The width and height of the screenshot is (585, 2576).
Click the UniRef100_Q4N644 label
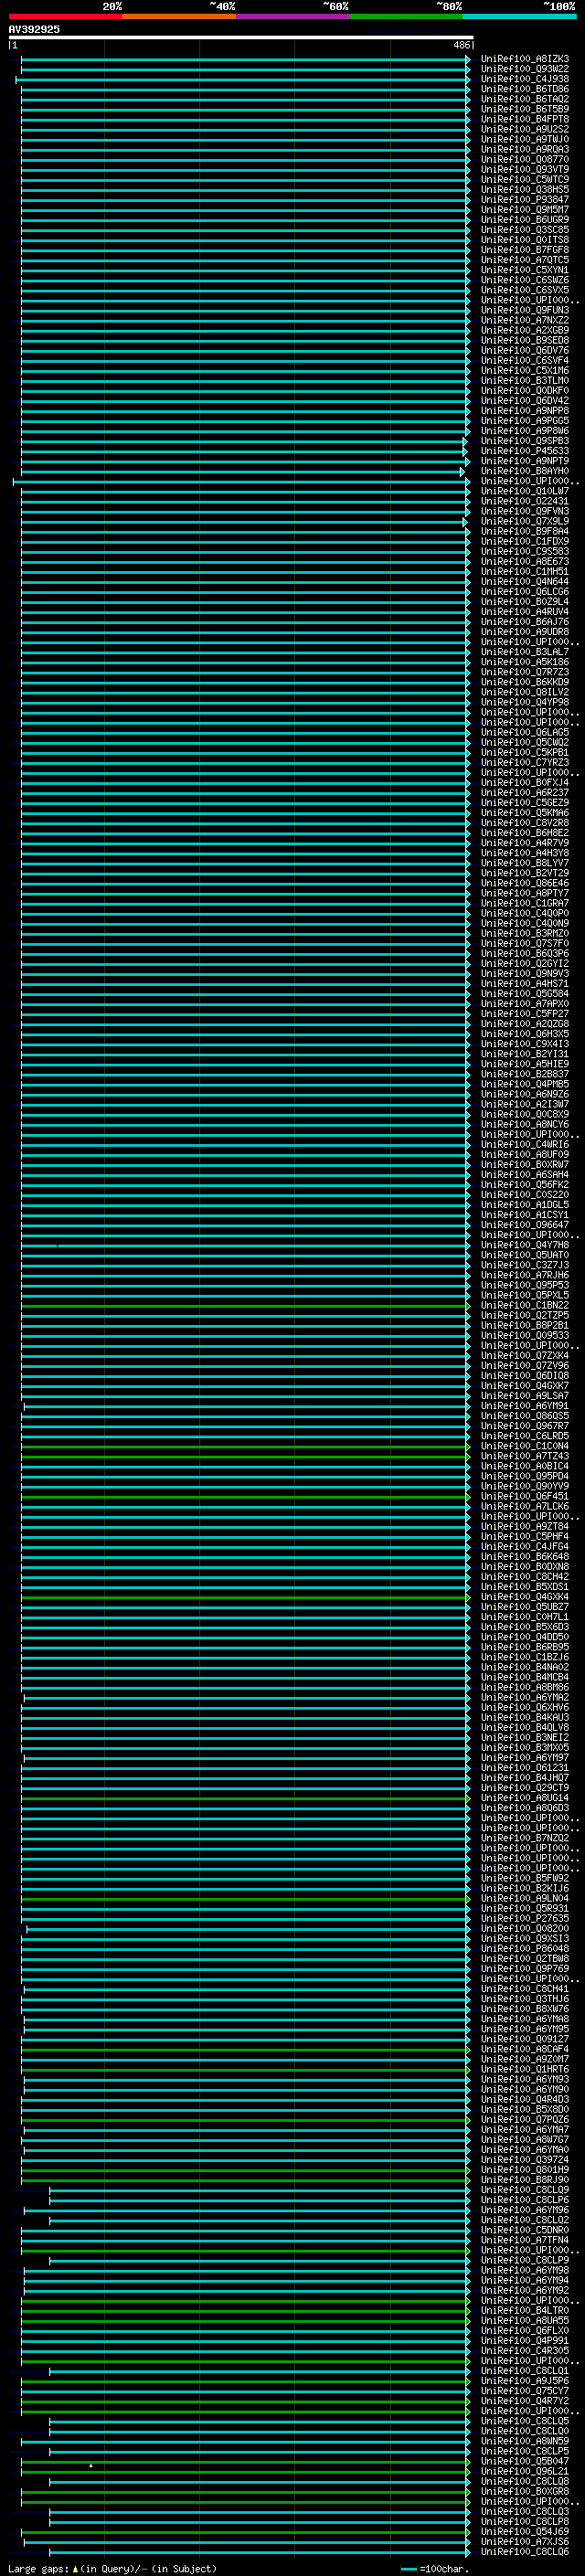pyautogui.click(x=525, y=581)
